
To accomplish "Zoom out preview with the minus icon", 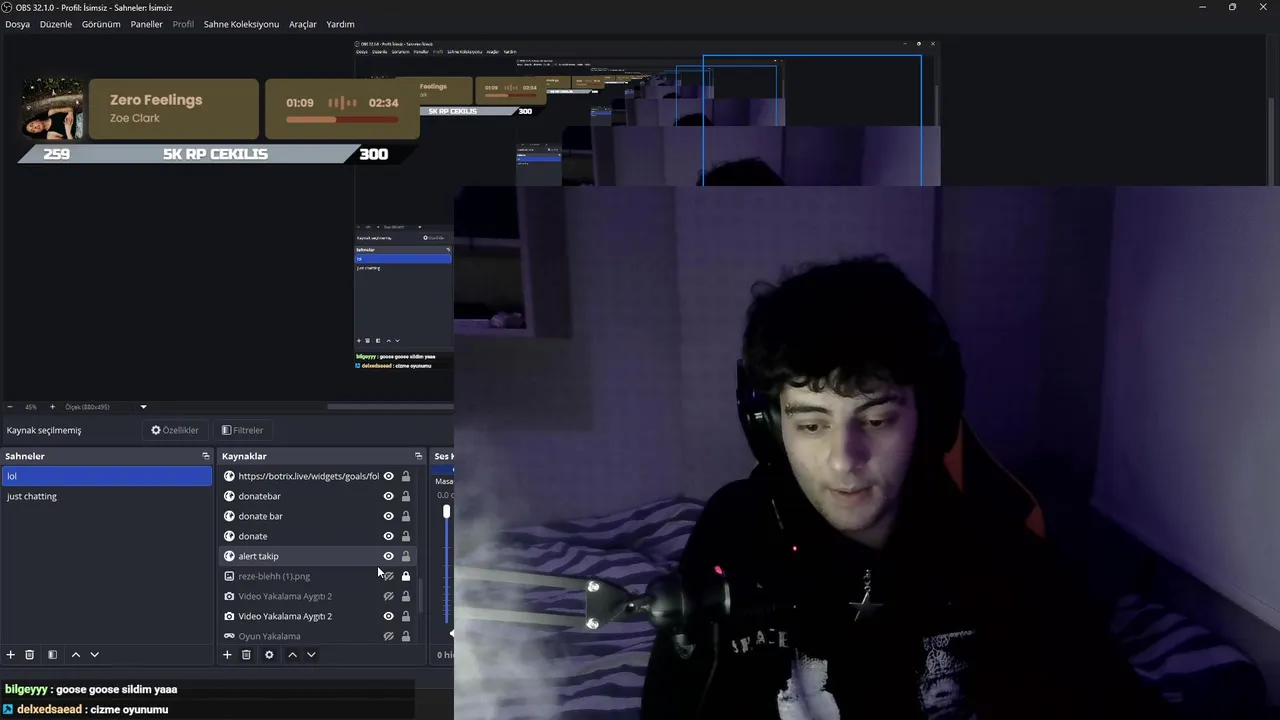I will (x=10, y=407).
